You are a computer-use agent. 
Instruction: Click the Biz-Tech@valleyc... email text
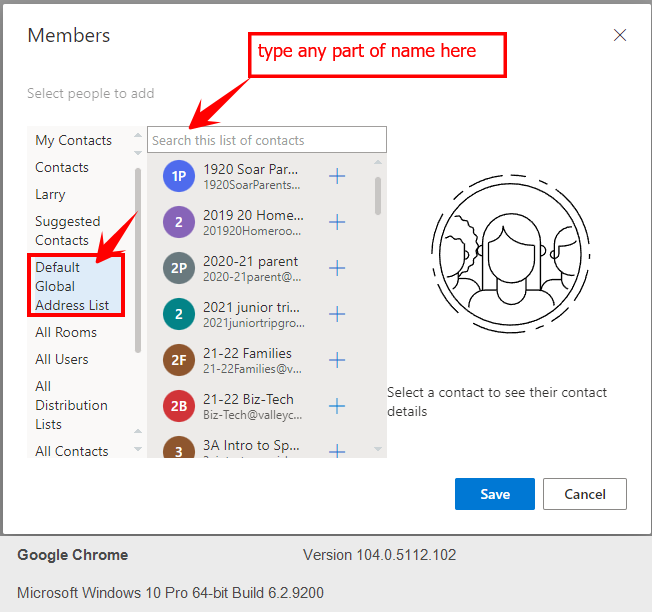point(252,415)
